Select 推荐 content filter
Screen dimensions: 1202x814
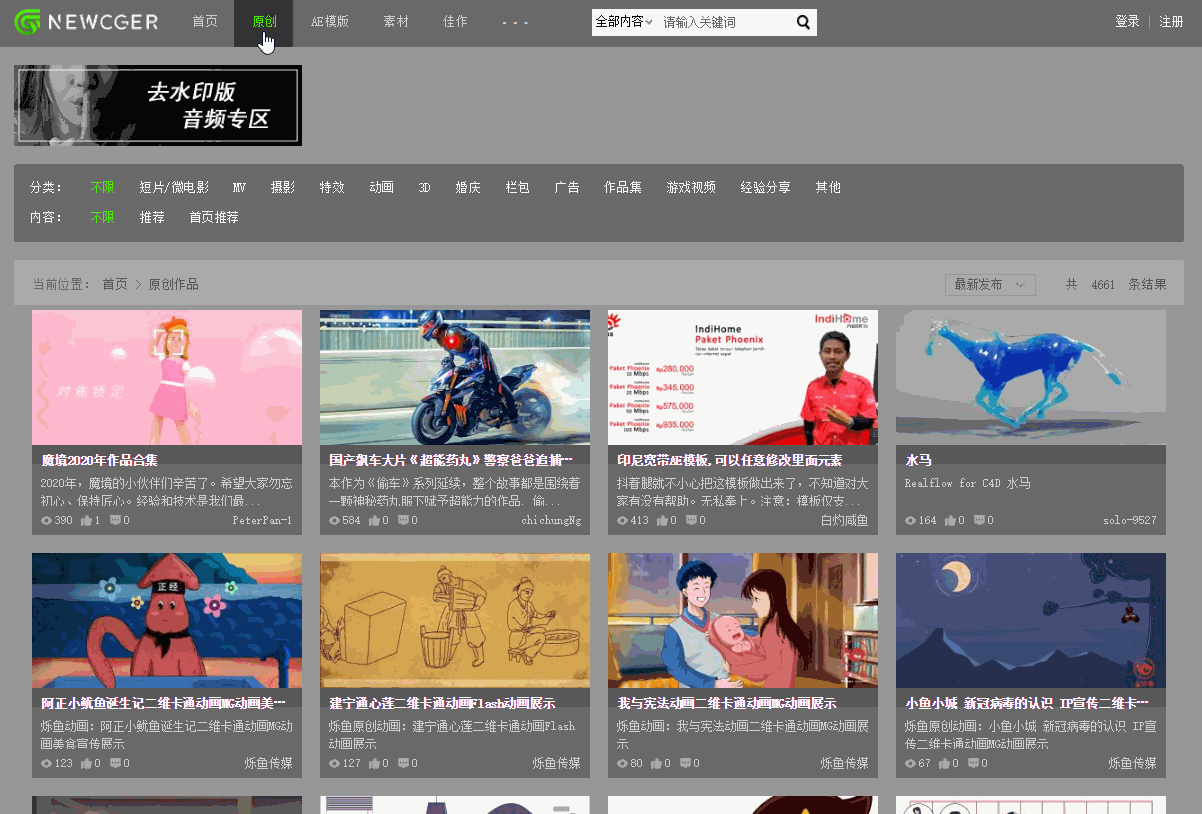point(152,217)
